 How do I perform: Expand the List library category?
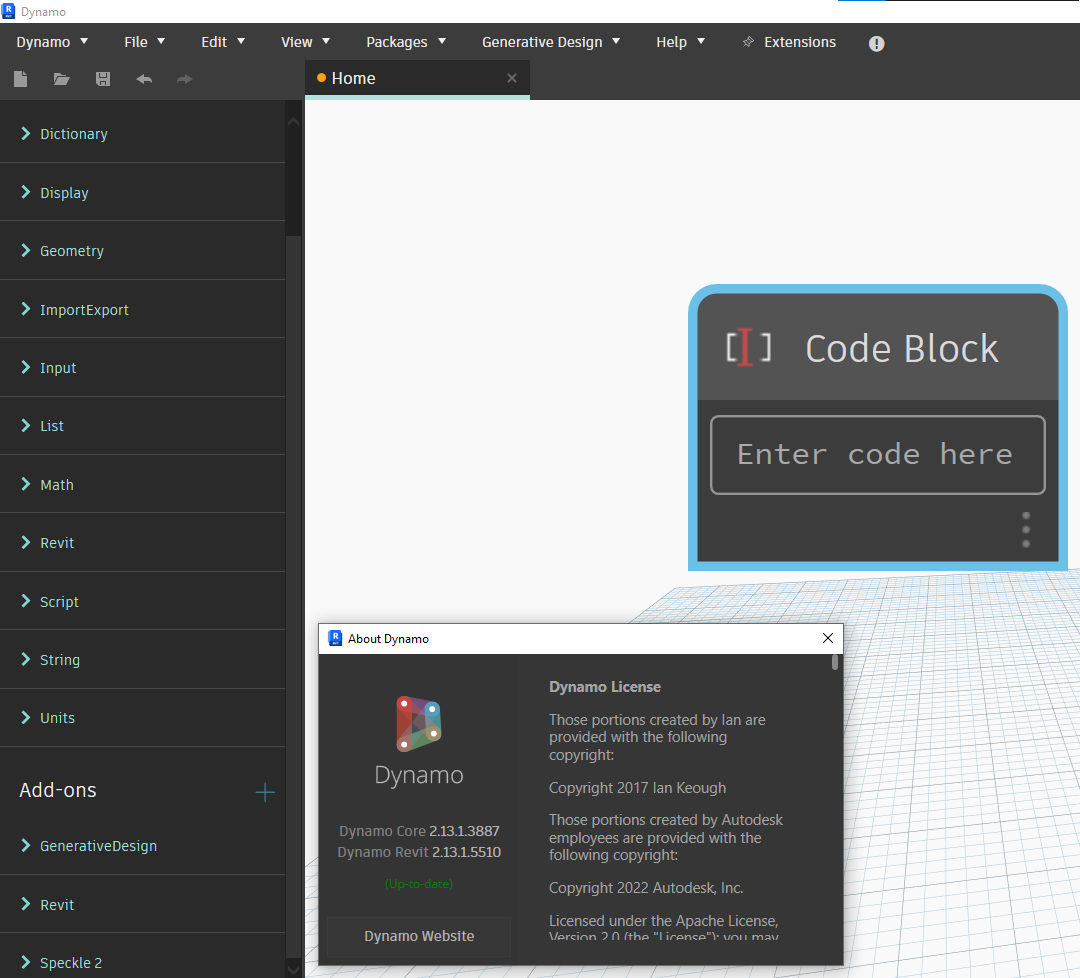(143, 426)
